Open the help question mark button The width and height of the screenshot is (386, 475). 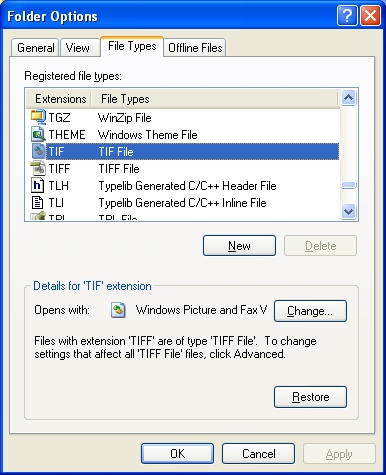pos(347,16)
